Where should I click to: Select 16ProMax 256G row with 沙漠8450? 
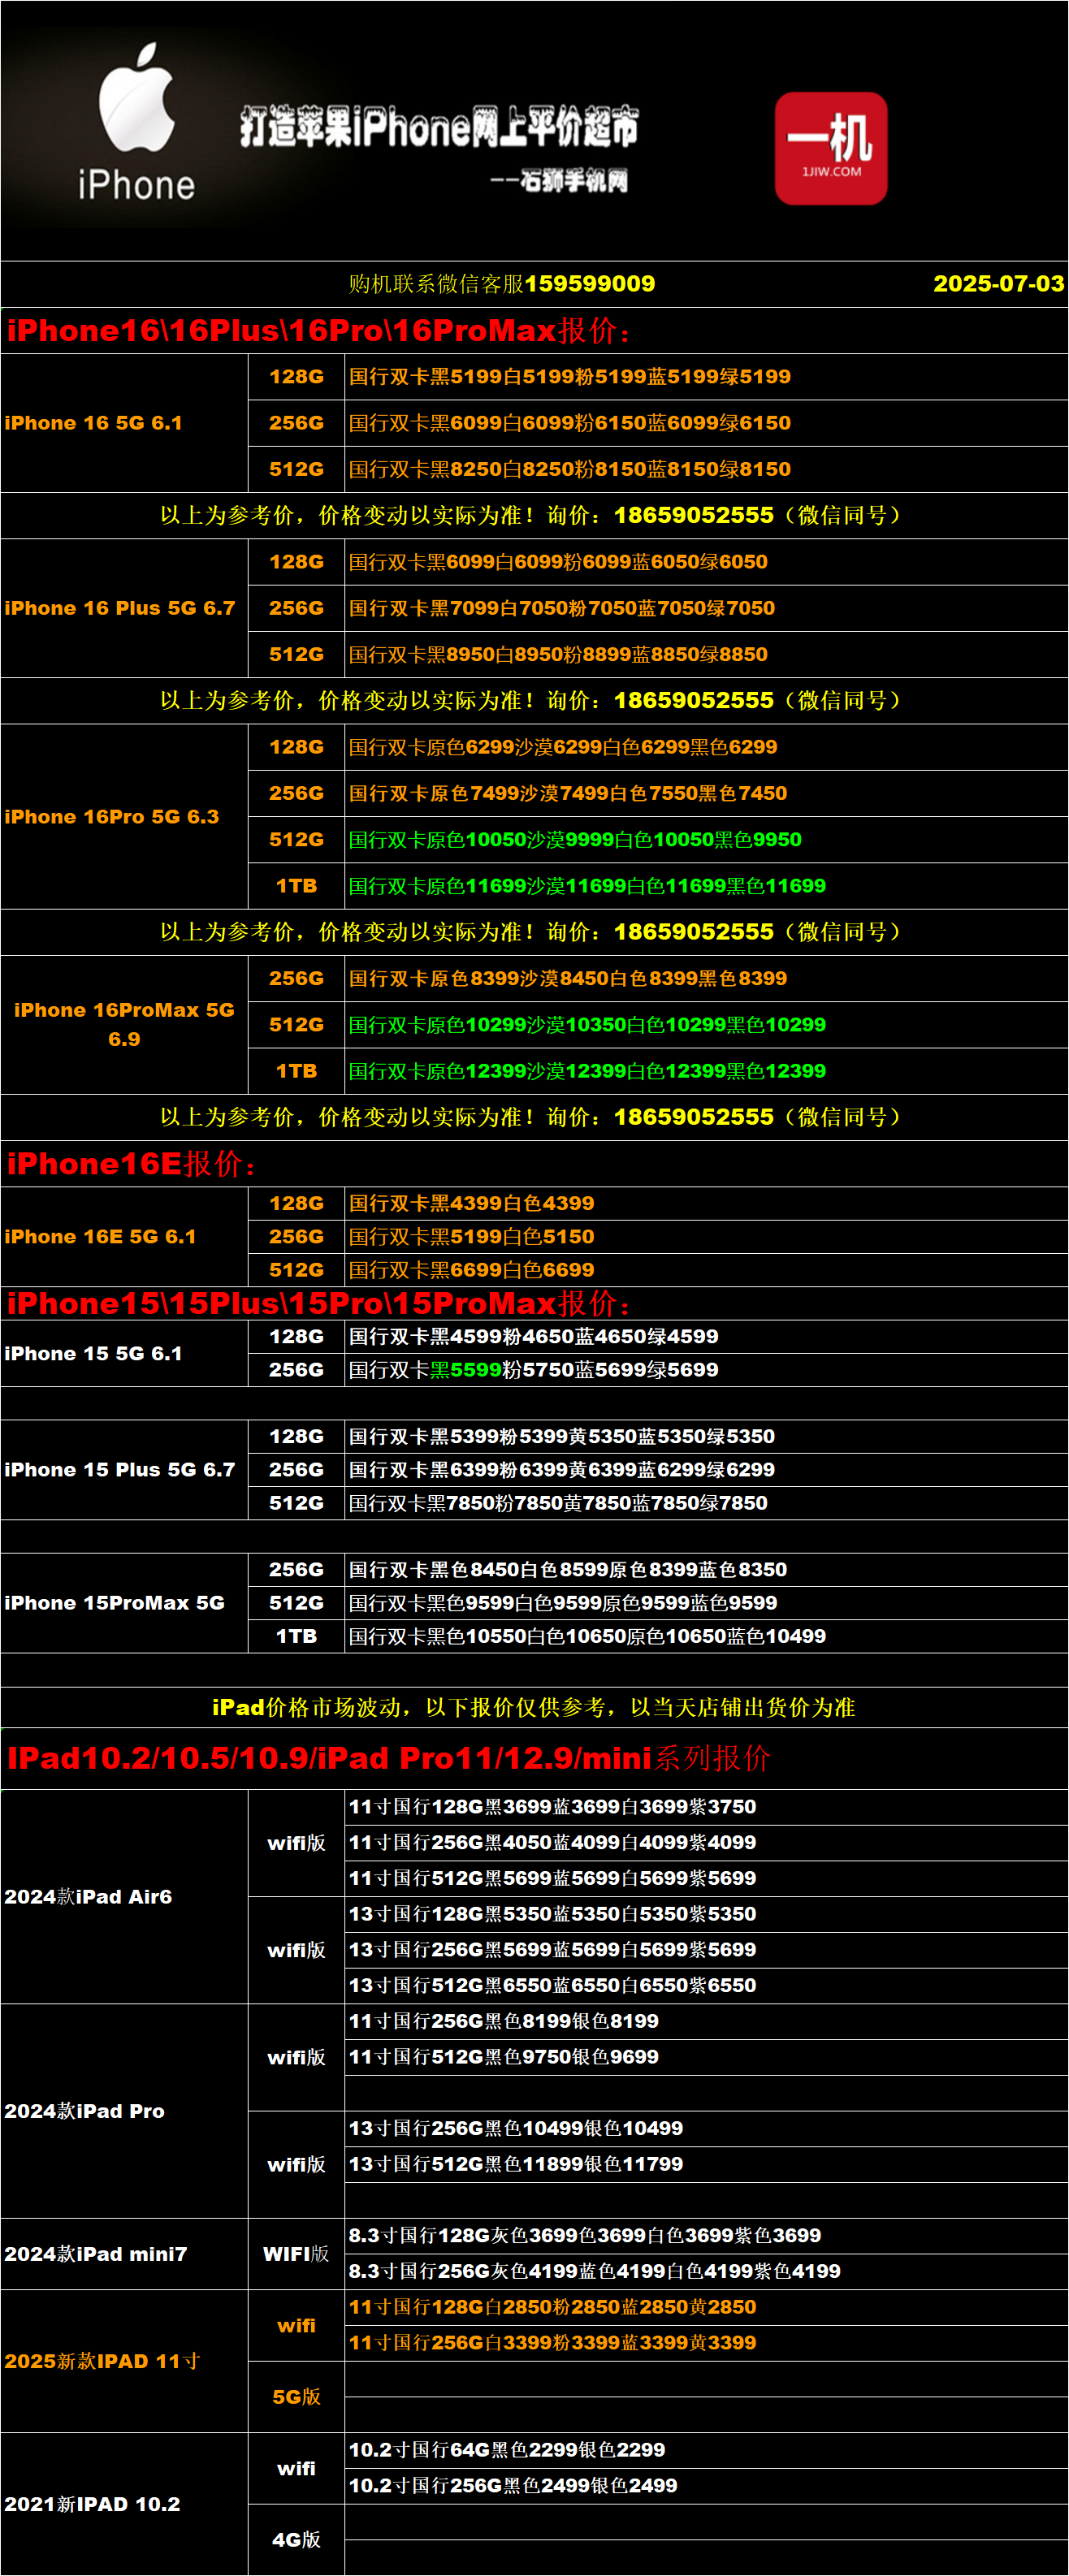(706, 978)
